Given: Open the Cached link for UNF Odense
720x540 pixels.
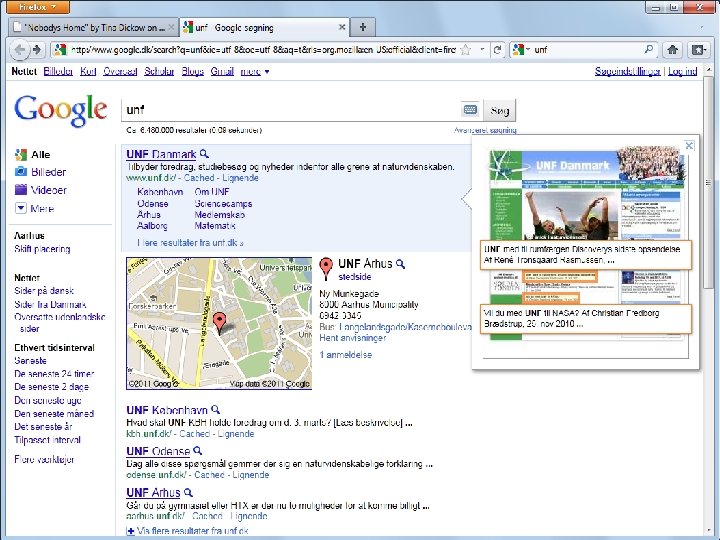Looking at the screenshot, I should point(209,475).
